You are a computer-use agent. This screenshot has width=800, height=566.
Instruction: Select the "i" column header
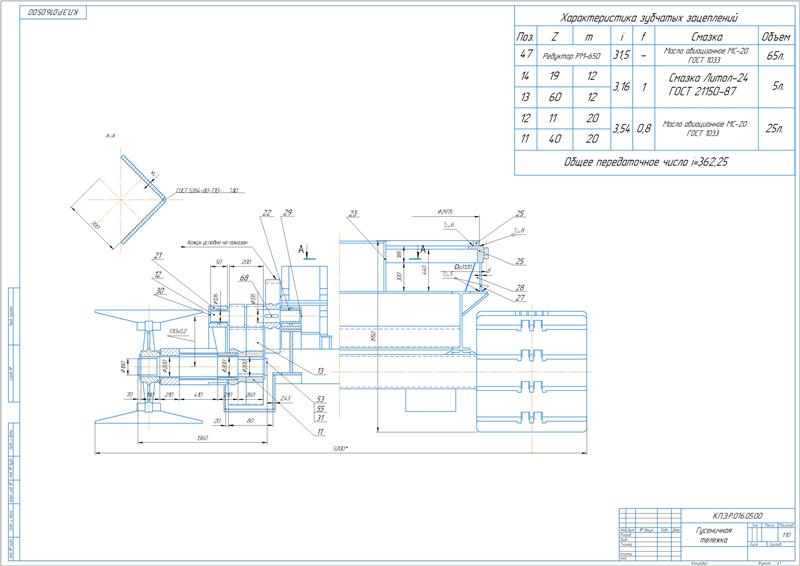pyautogui.click(x=622, y=37)
